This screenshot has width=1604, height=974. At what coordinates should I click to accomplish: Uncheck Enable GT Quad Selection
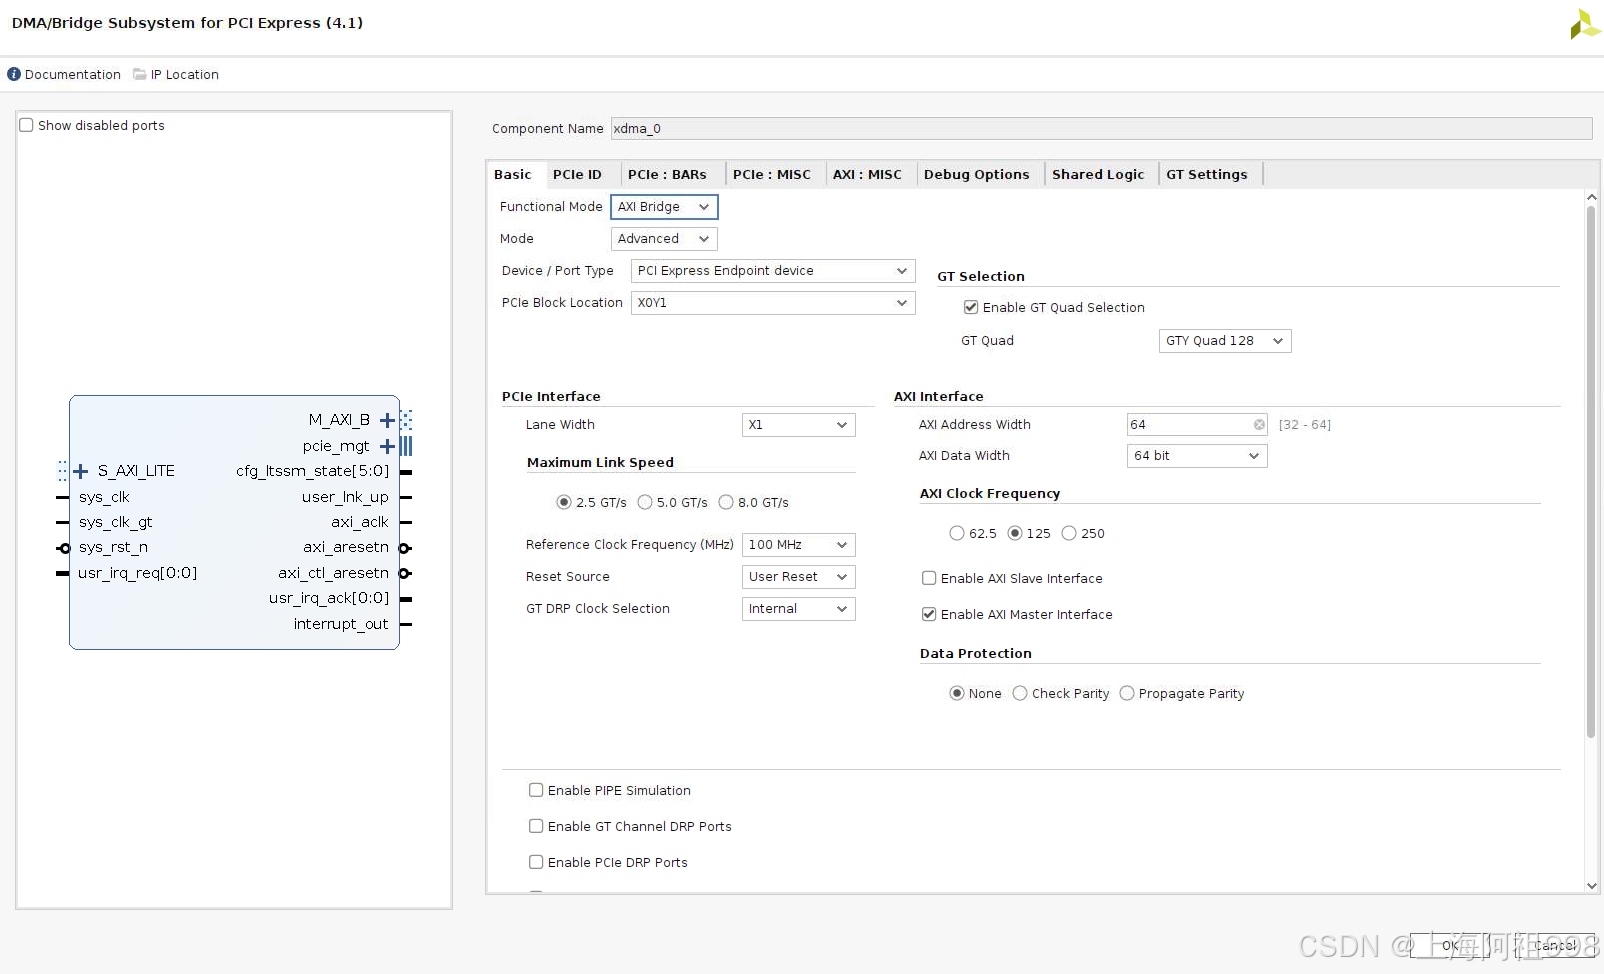[971, 308]
